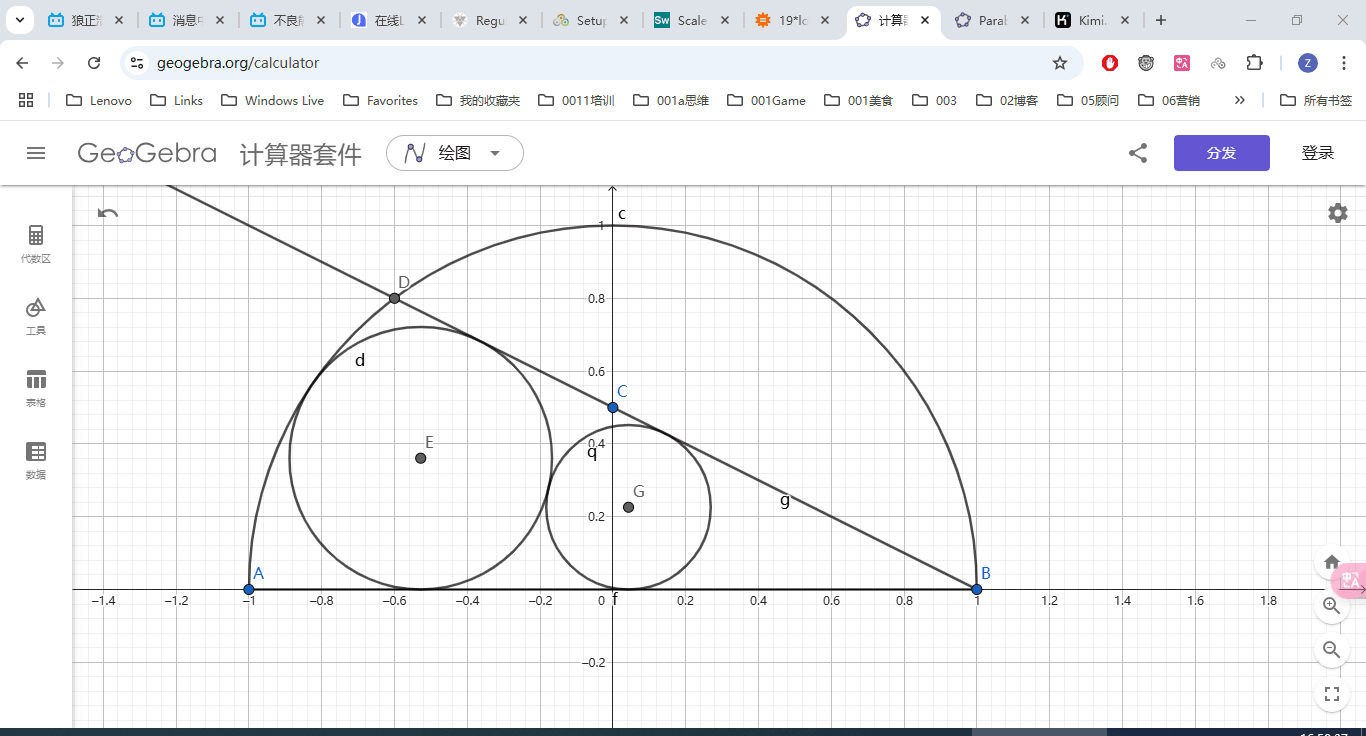
Task: Close the 计算 GeoGebra tab
Action: pos(924,20)
